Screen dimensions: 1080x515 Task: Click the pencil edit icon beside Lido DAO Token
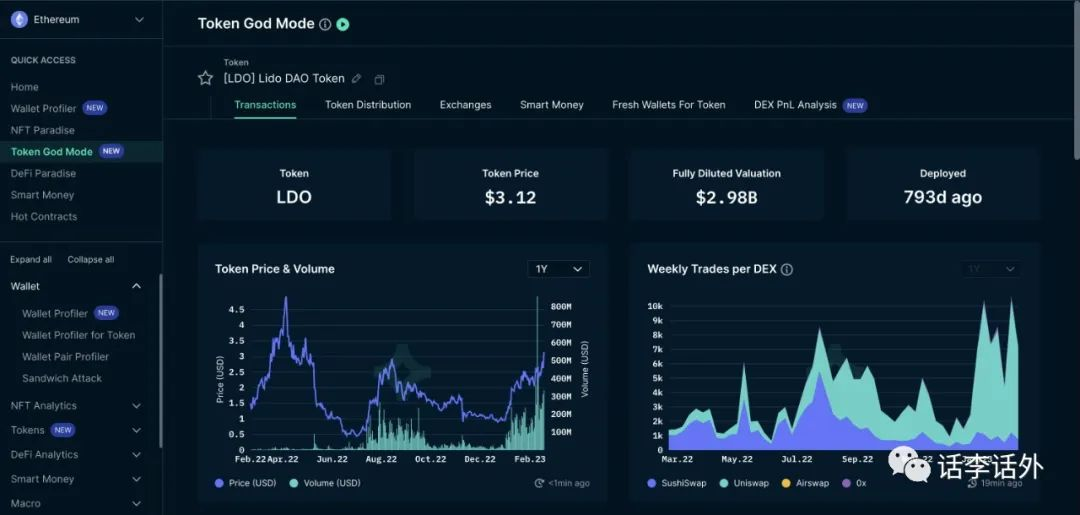click(x=356, y=78)
